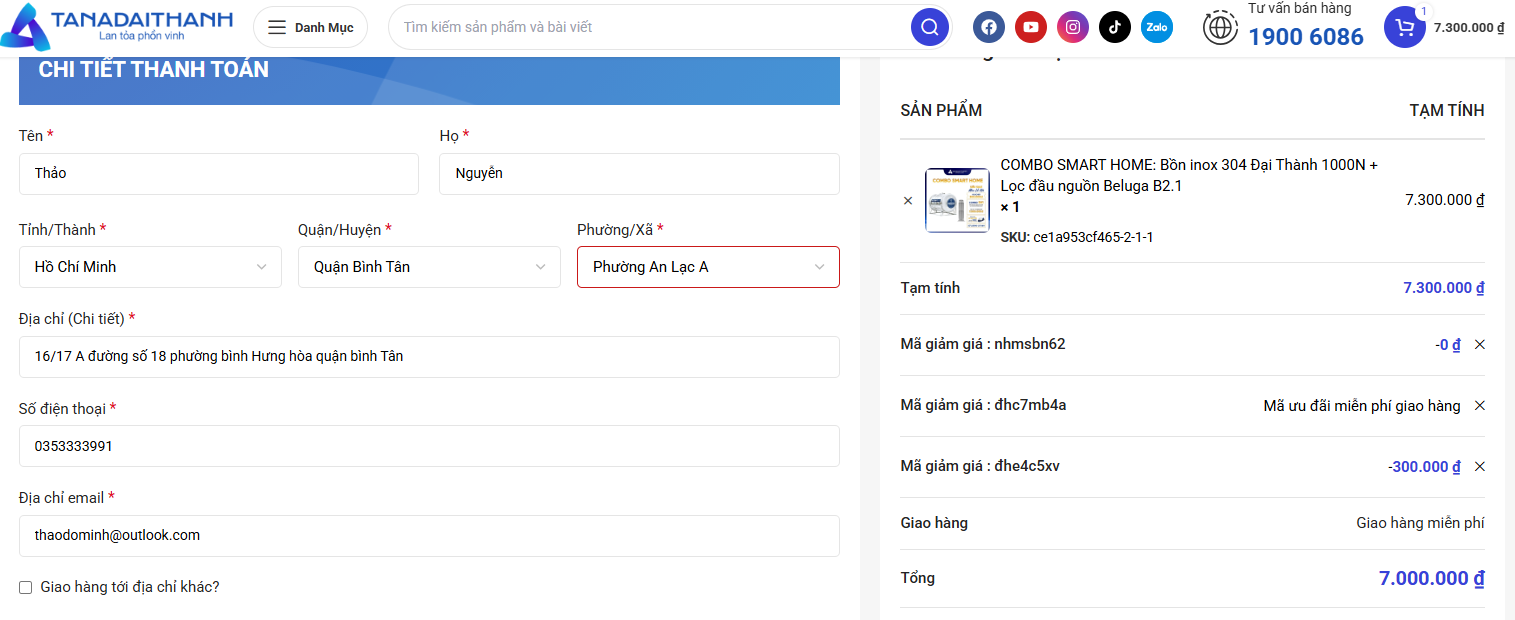
Task: Open the TikTok social icon
Action: 1115,27
